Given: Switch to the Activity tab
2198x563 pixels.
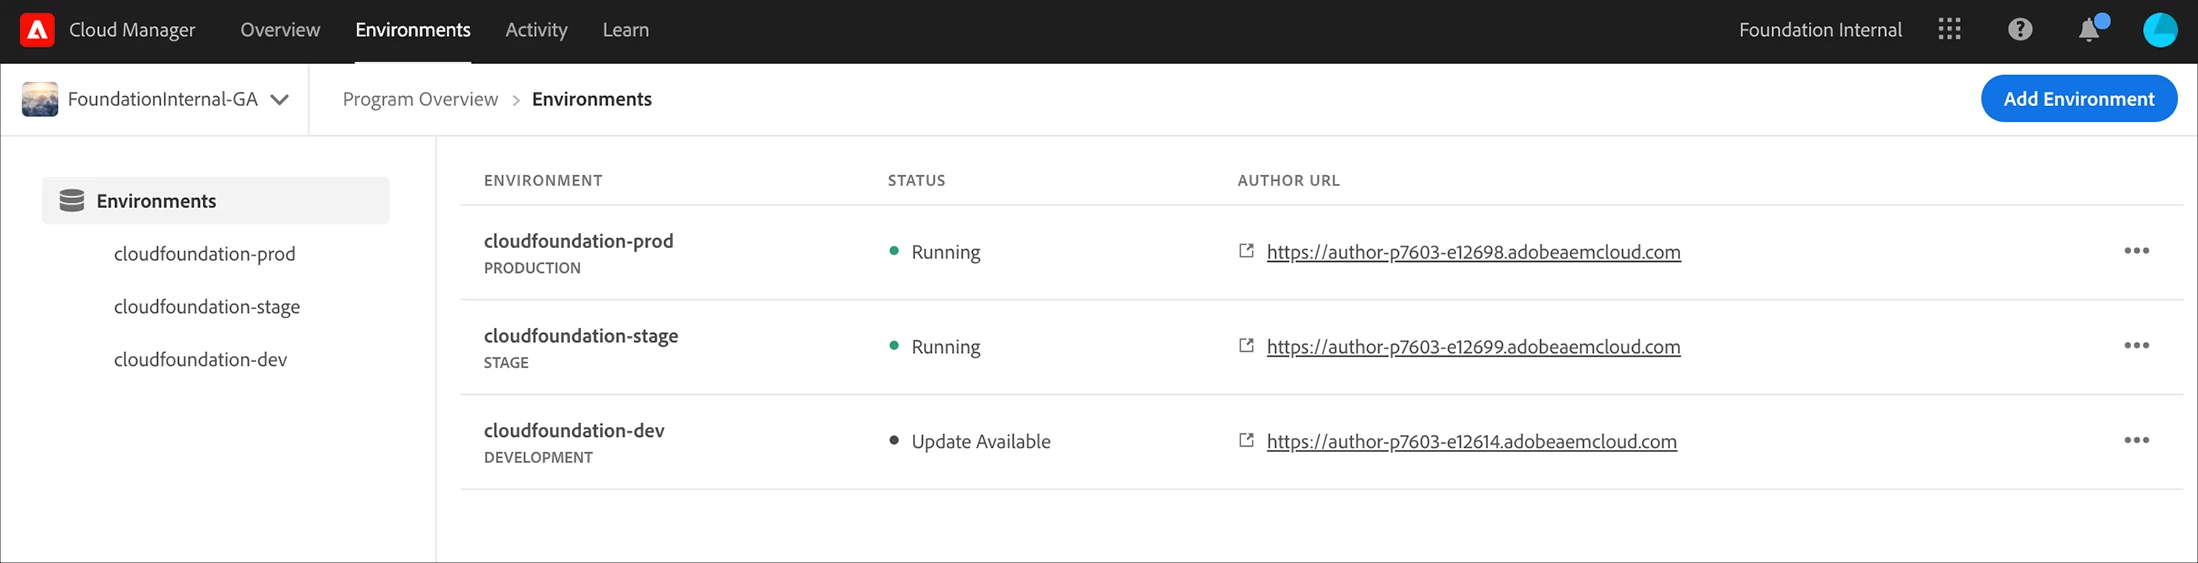Looking at the screenshot, I should [536, 30].
